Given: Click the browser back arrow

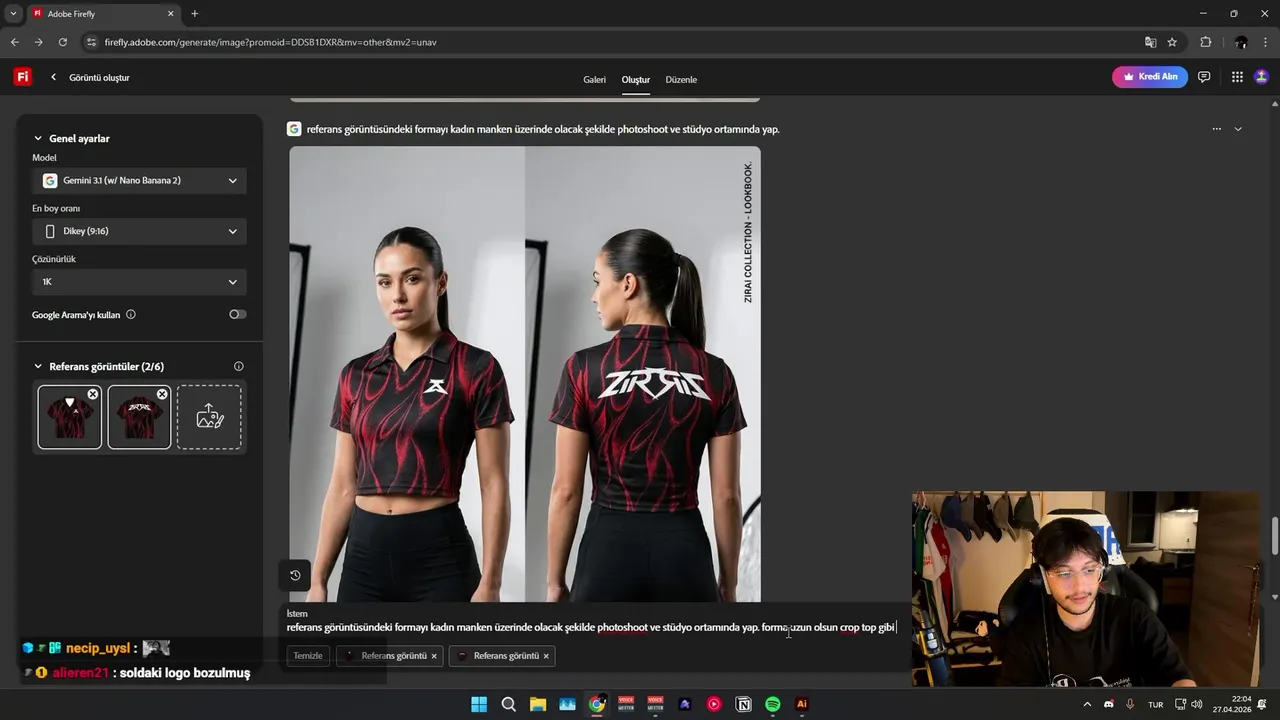Looking at the screenshot, I should click(14, 42).
